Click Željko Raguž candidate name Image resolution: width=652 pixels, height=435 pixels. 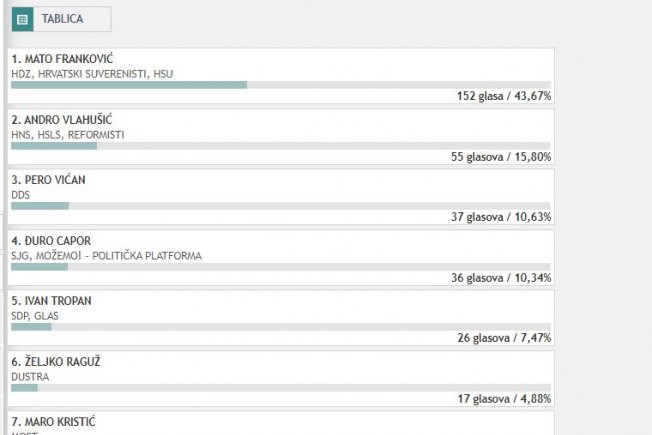tap(56, 361)
